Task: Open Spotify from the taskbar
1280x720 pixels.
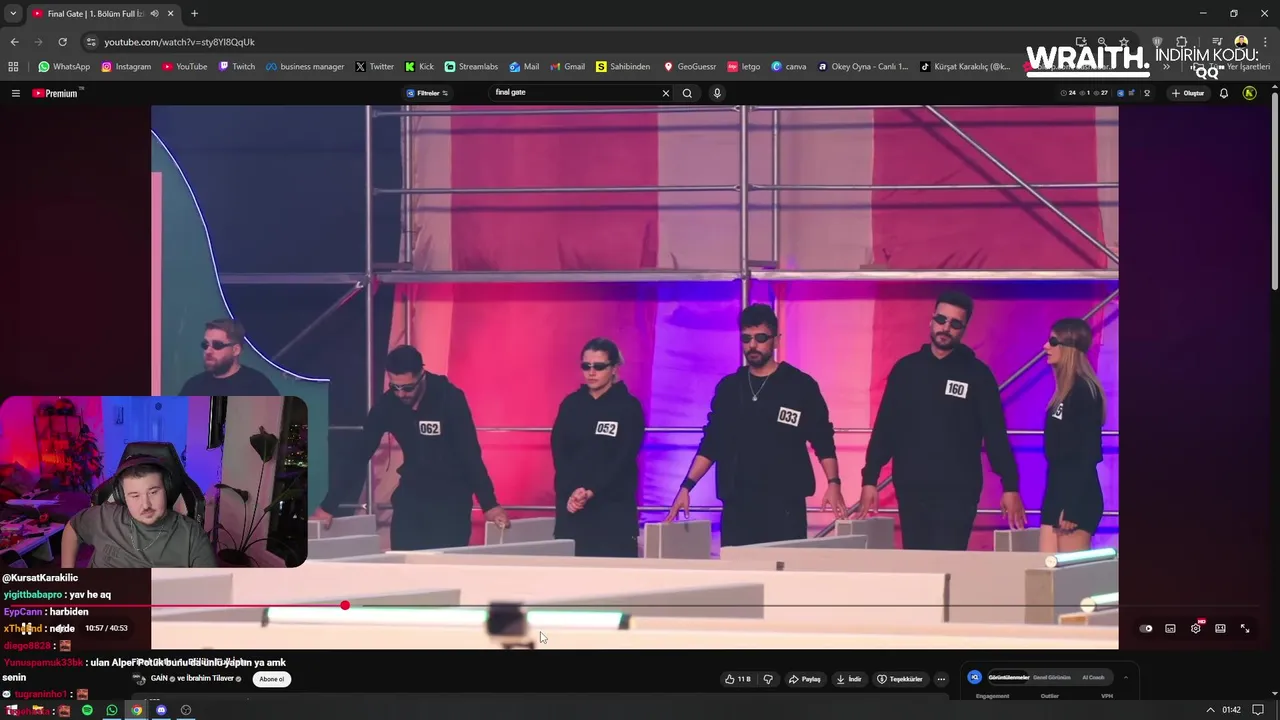Action: pos(87,710)
